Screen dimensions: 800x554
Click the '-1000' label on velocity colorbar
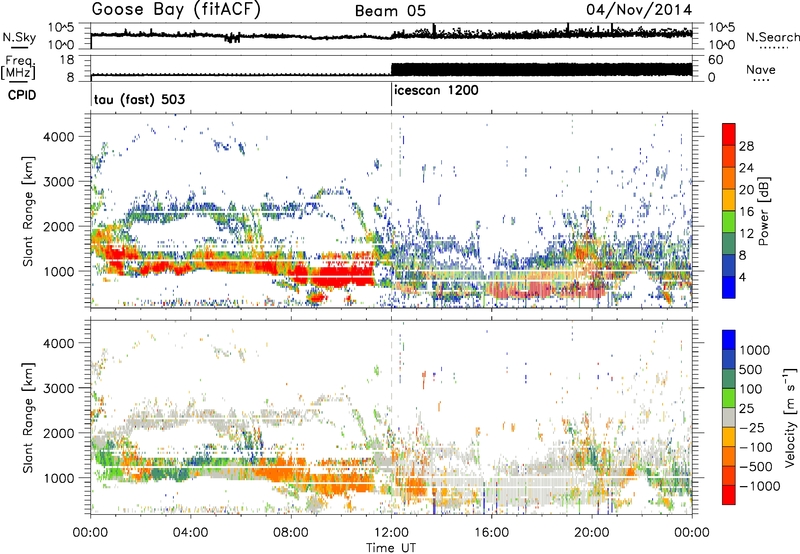tap(760, 486)
